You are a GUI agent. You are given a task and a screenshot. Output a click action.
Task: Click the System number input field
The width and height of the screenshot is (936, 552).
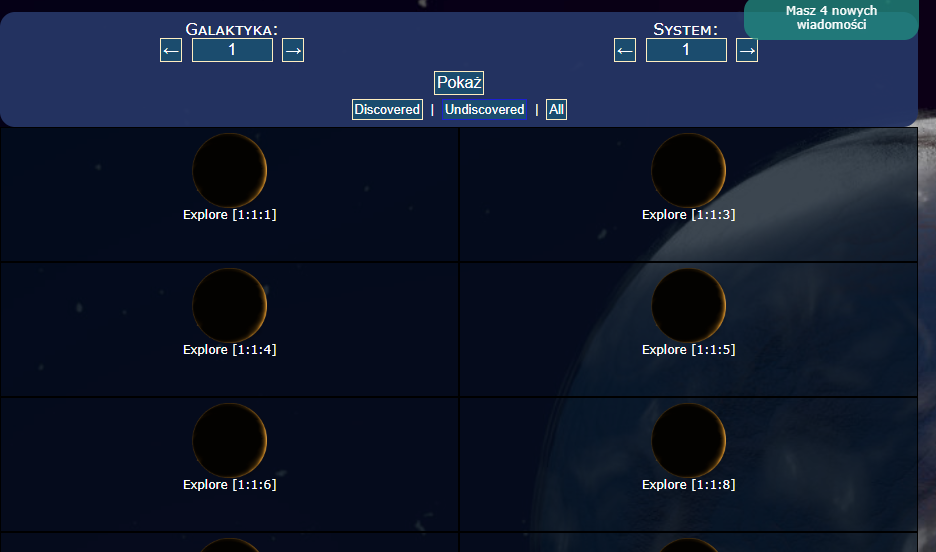(686, 50)
